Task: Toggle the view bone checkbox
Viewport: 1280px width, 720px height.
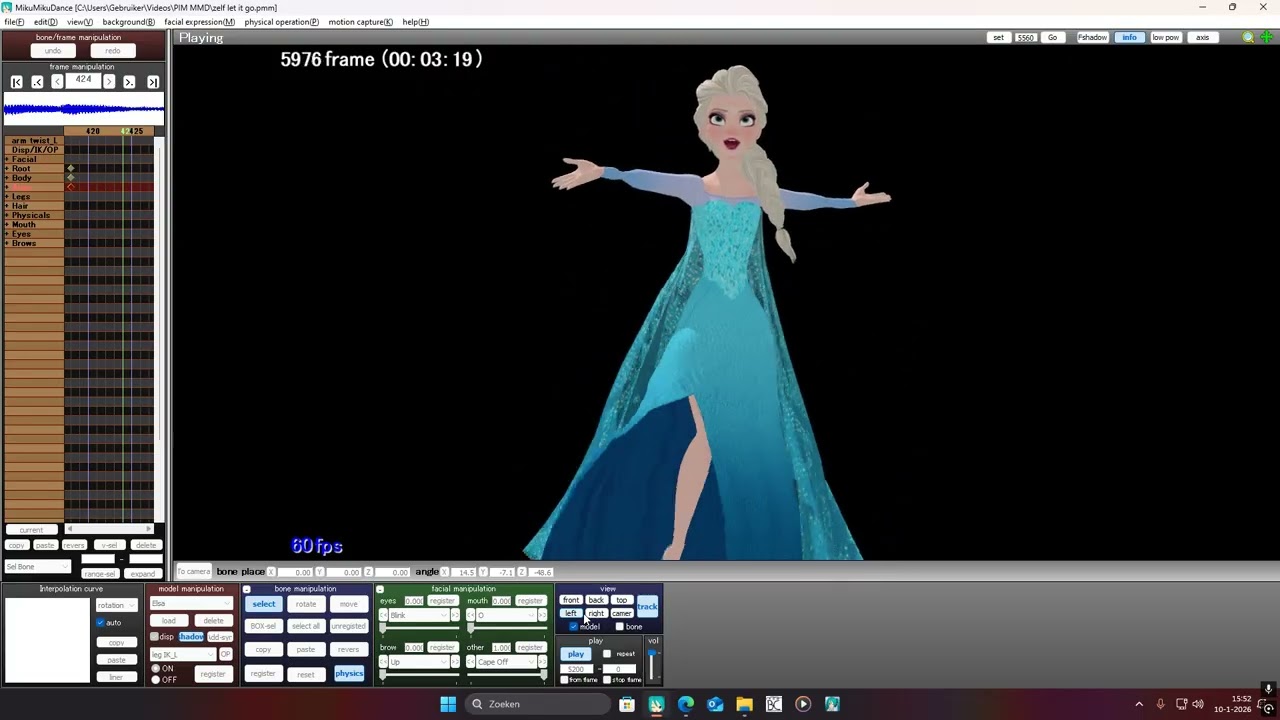Action: point(620,627)
